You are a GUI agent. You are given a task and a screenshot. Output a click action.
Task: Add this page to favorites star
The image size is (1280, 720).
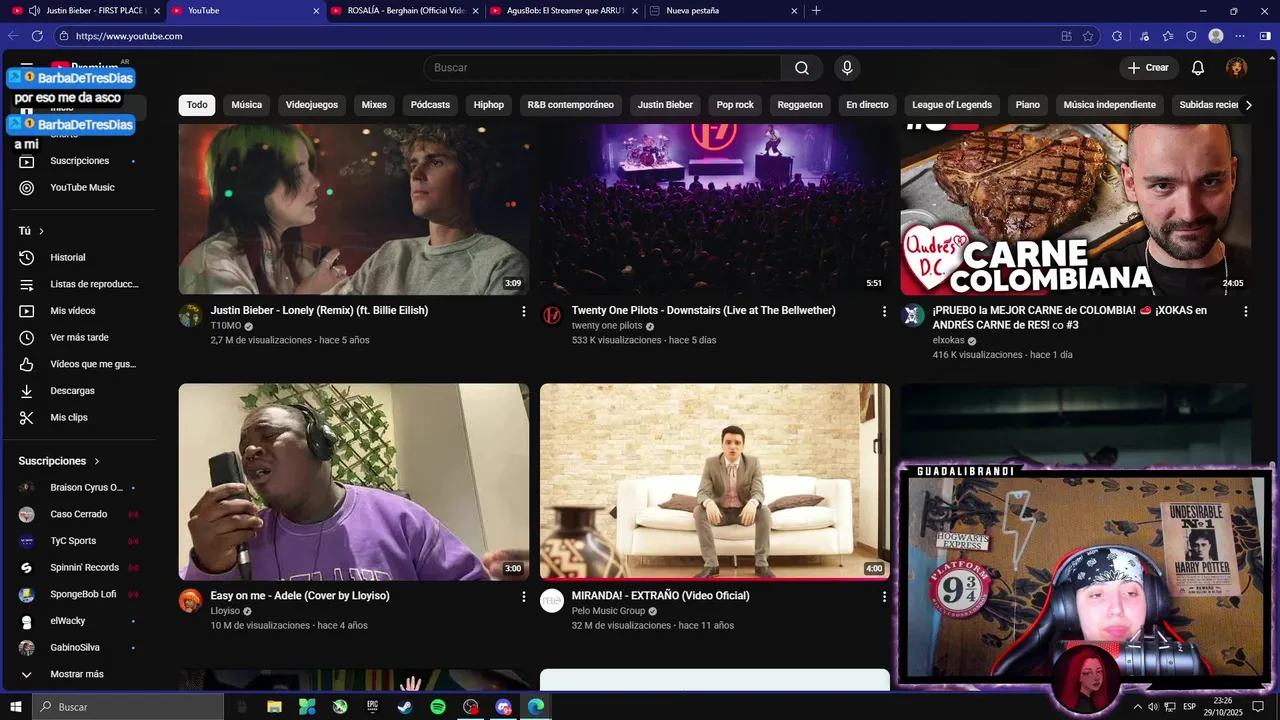tap(1088, 36)
